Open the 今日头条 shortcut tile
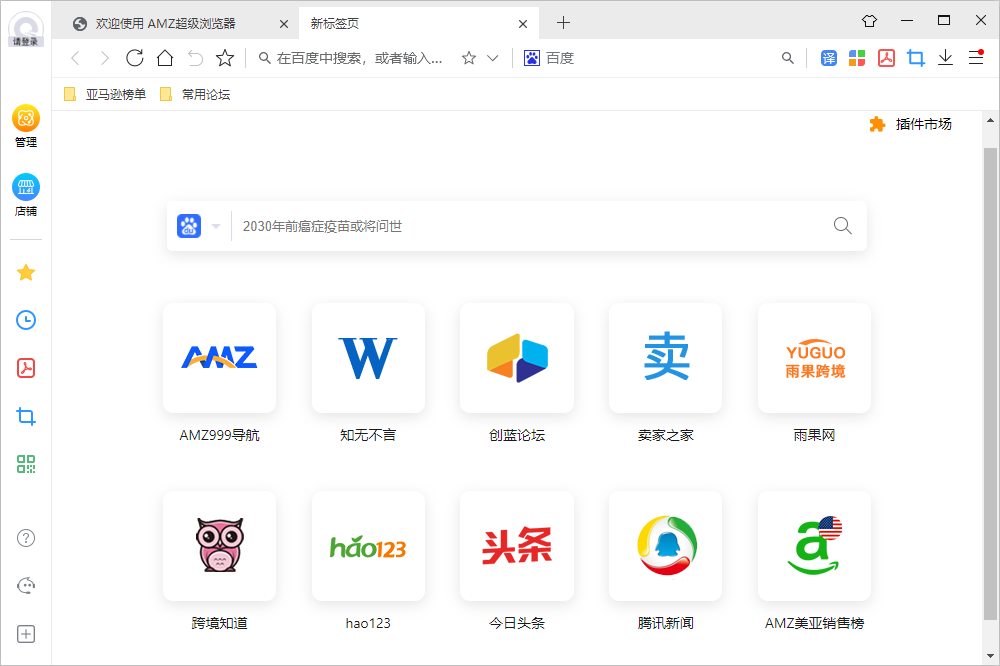Screen dimensions: 1000x666 pyautogui.click(x=517, y=546)
